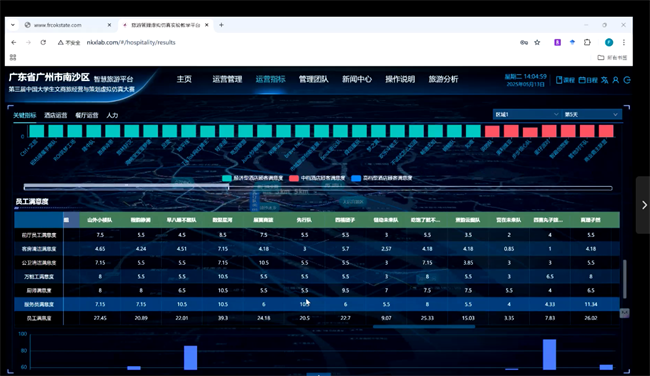Toggle the teal legend entry in chart
The height and width of the screenshot is (376, 650).
tap(252, 178)
